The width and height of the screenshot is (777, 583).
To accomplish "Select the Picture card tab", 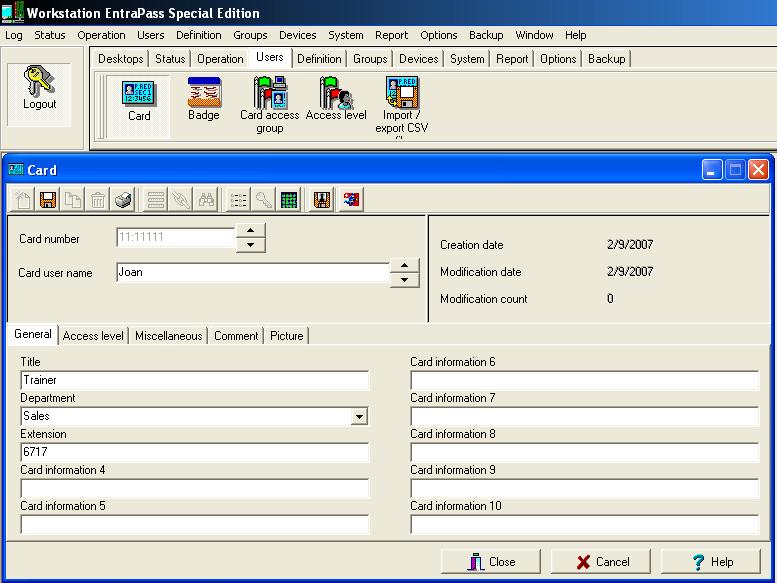I will (286, 336).
